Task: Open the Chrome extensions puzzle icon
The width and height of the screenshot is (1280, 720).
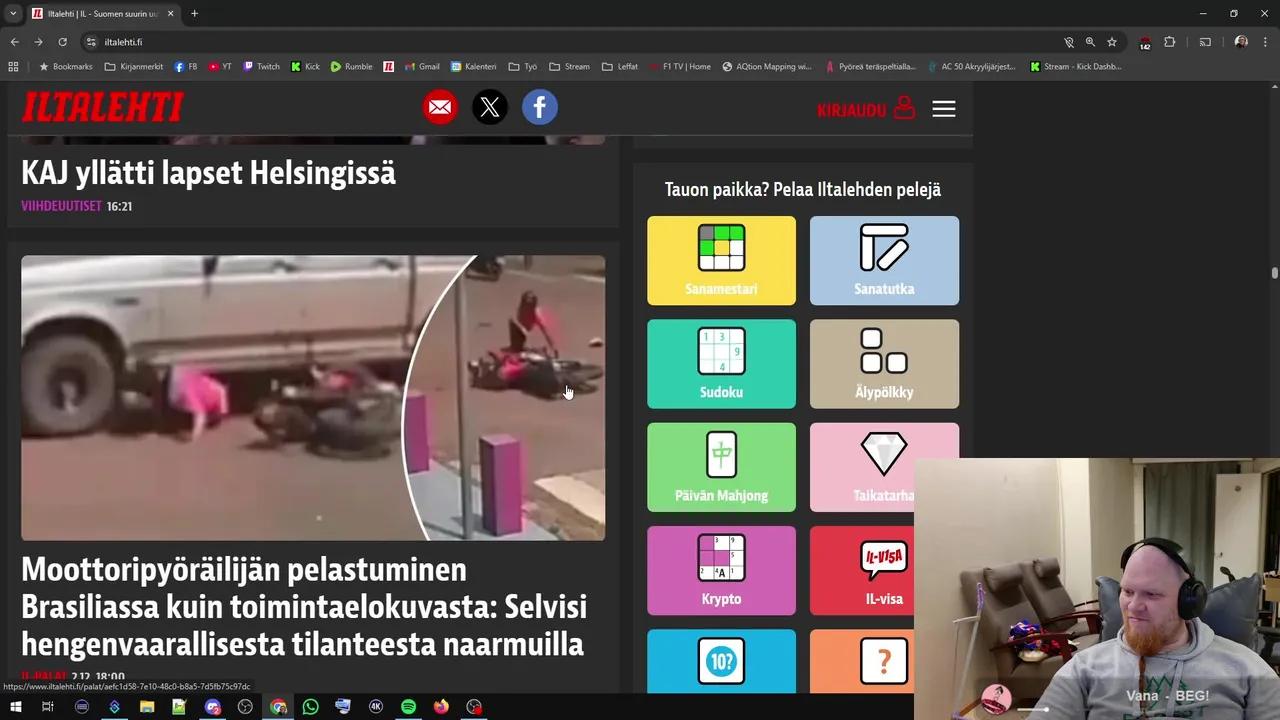Action: (1170, 42)
